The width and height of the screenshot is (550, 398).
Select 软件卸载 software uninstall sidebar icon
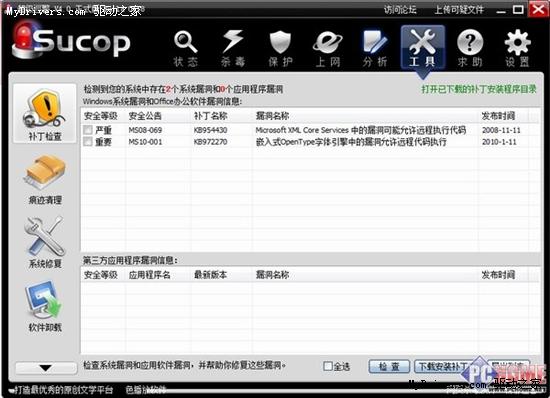[45, 306]
